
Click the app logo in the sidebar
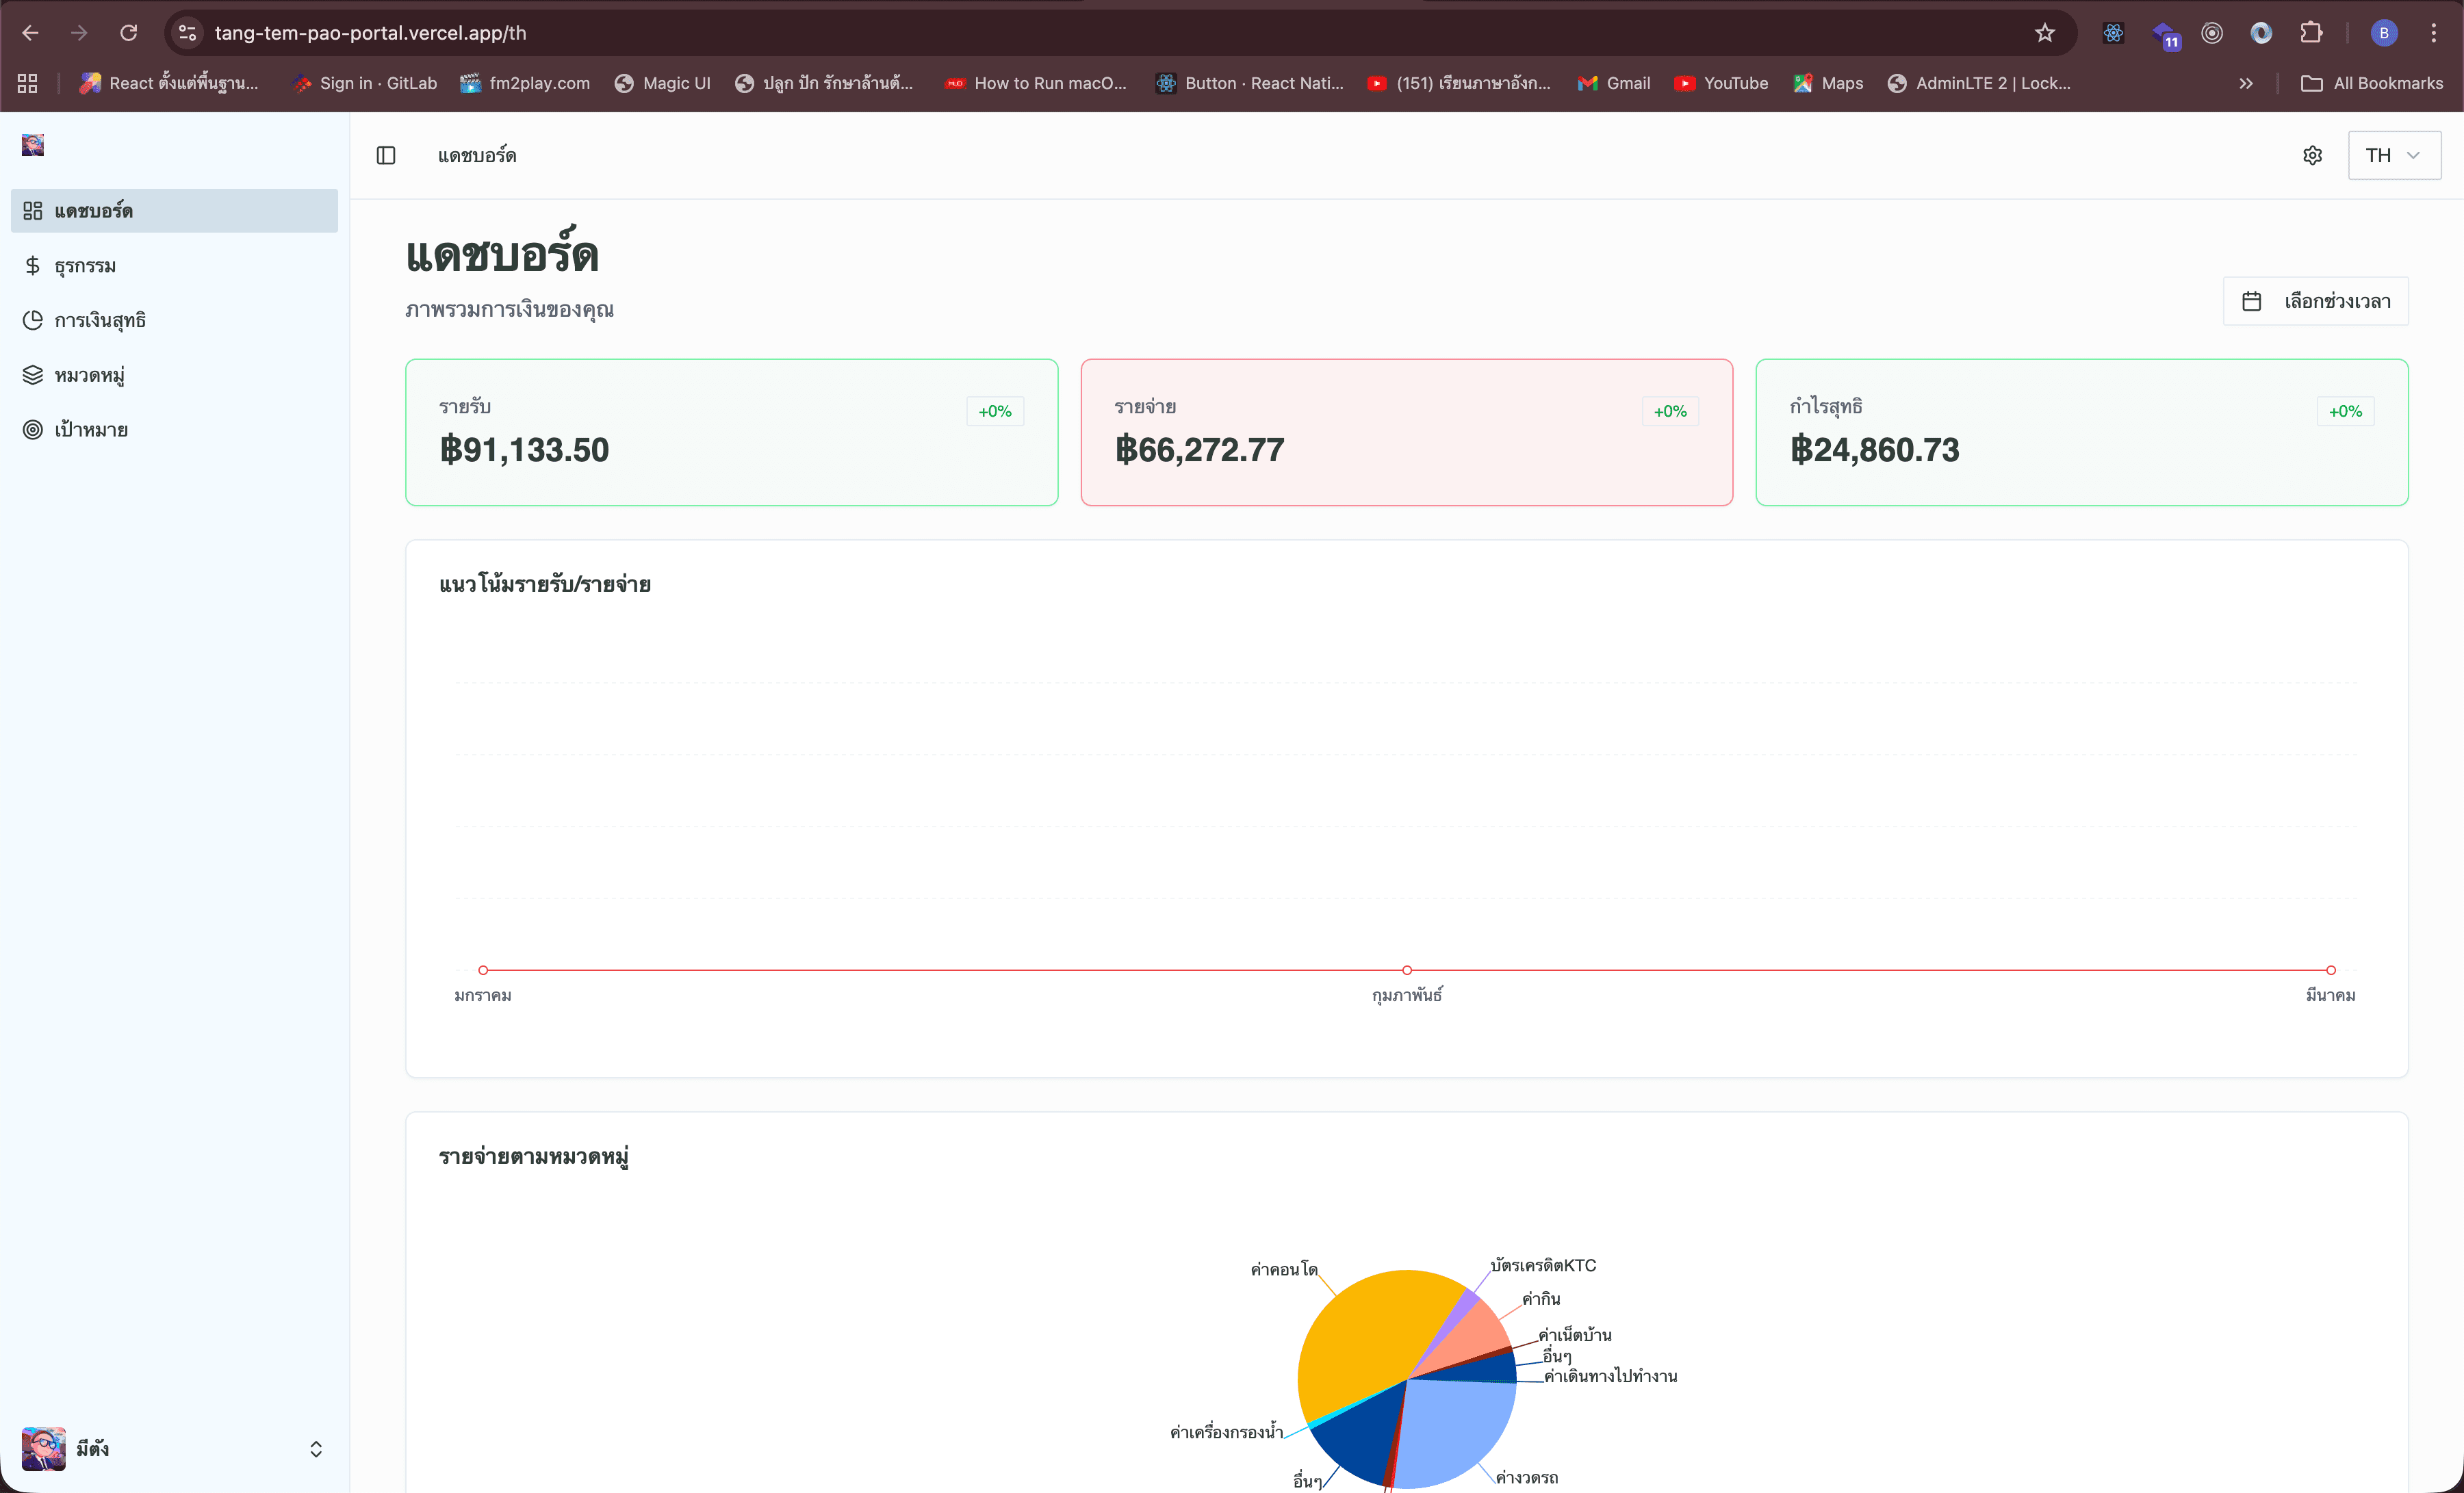pyautogui.click(x=33, y=146)
